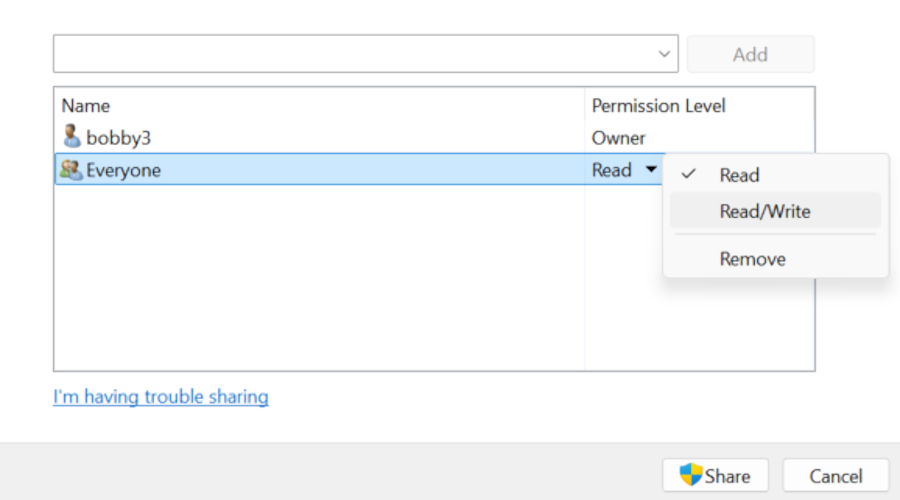Click the Share button
Screen dimensions: 900x500
coord(715,475)
